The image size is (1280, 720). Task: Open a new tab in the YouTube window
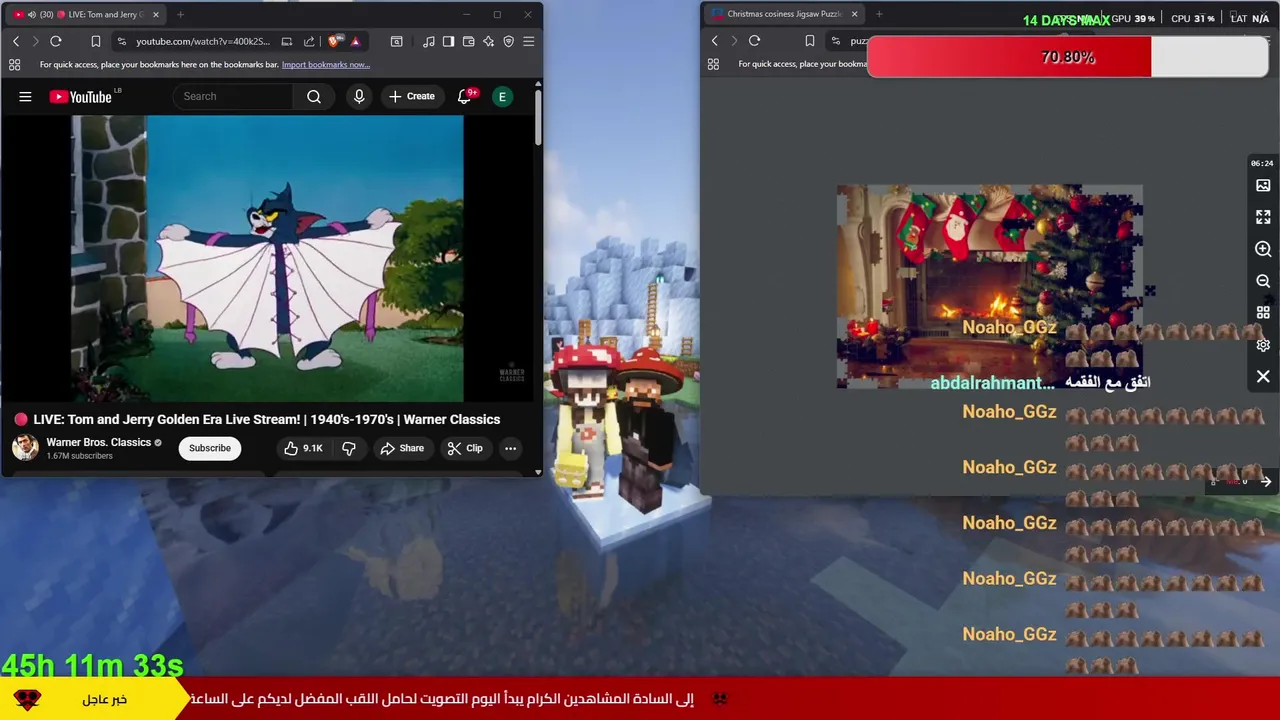180,15
